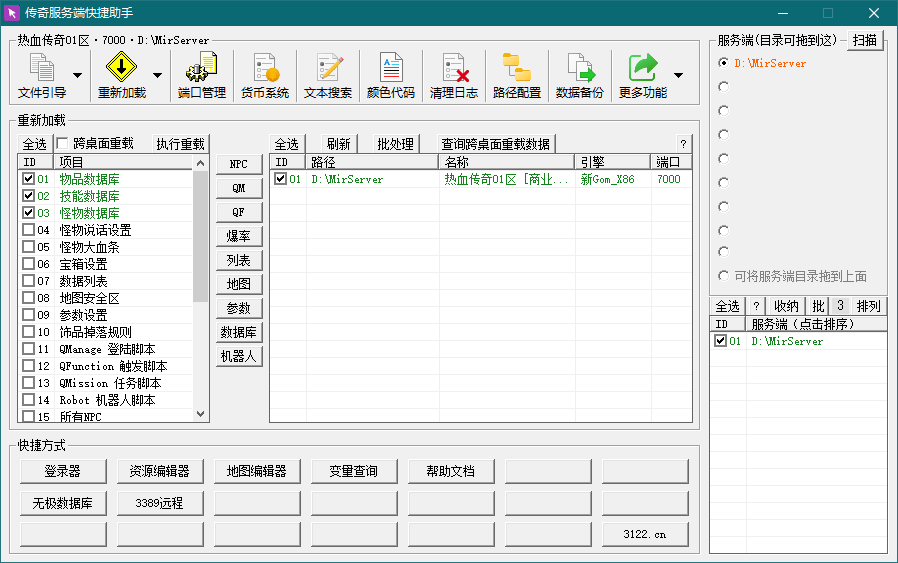Select the D:\MirServer radio button

724,63
